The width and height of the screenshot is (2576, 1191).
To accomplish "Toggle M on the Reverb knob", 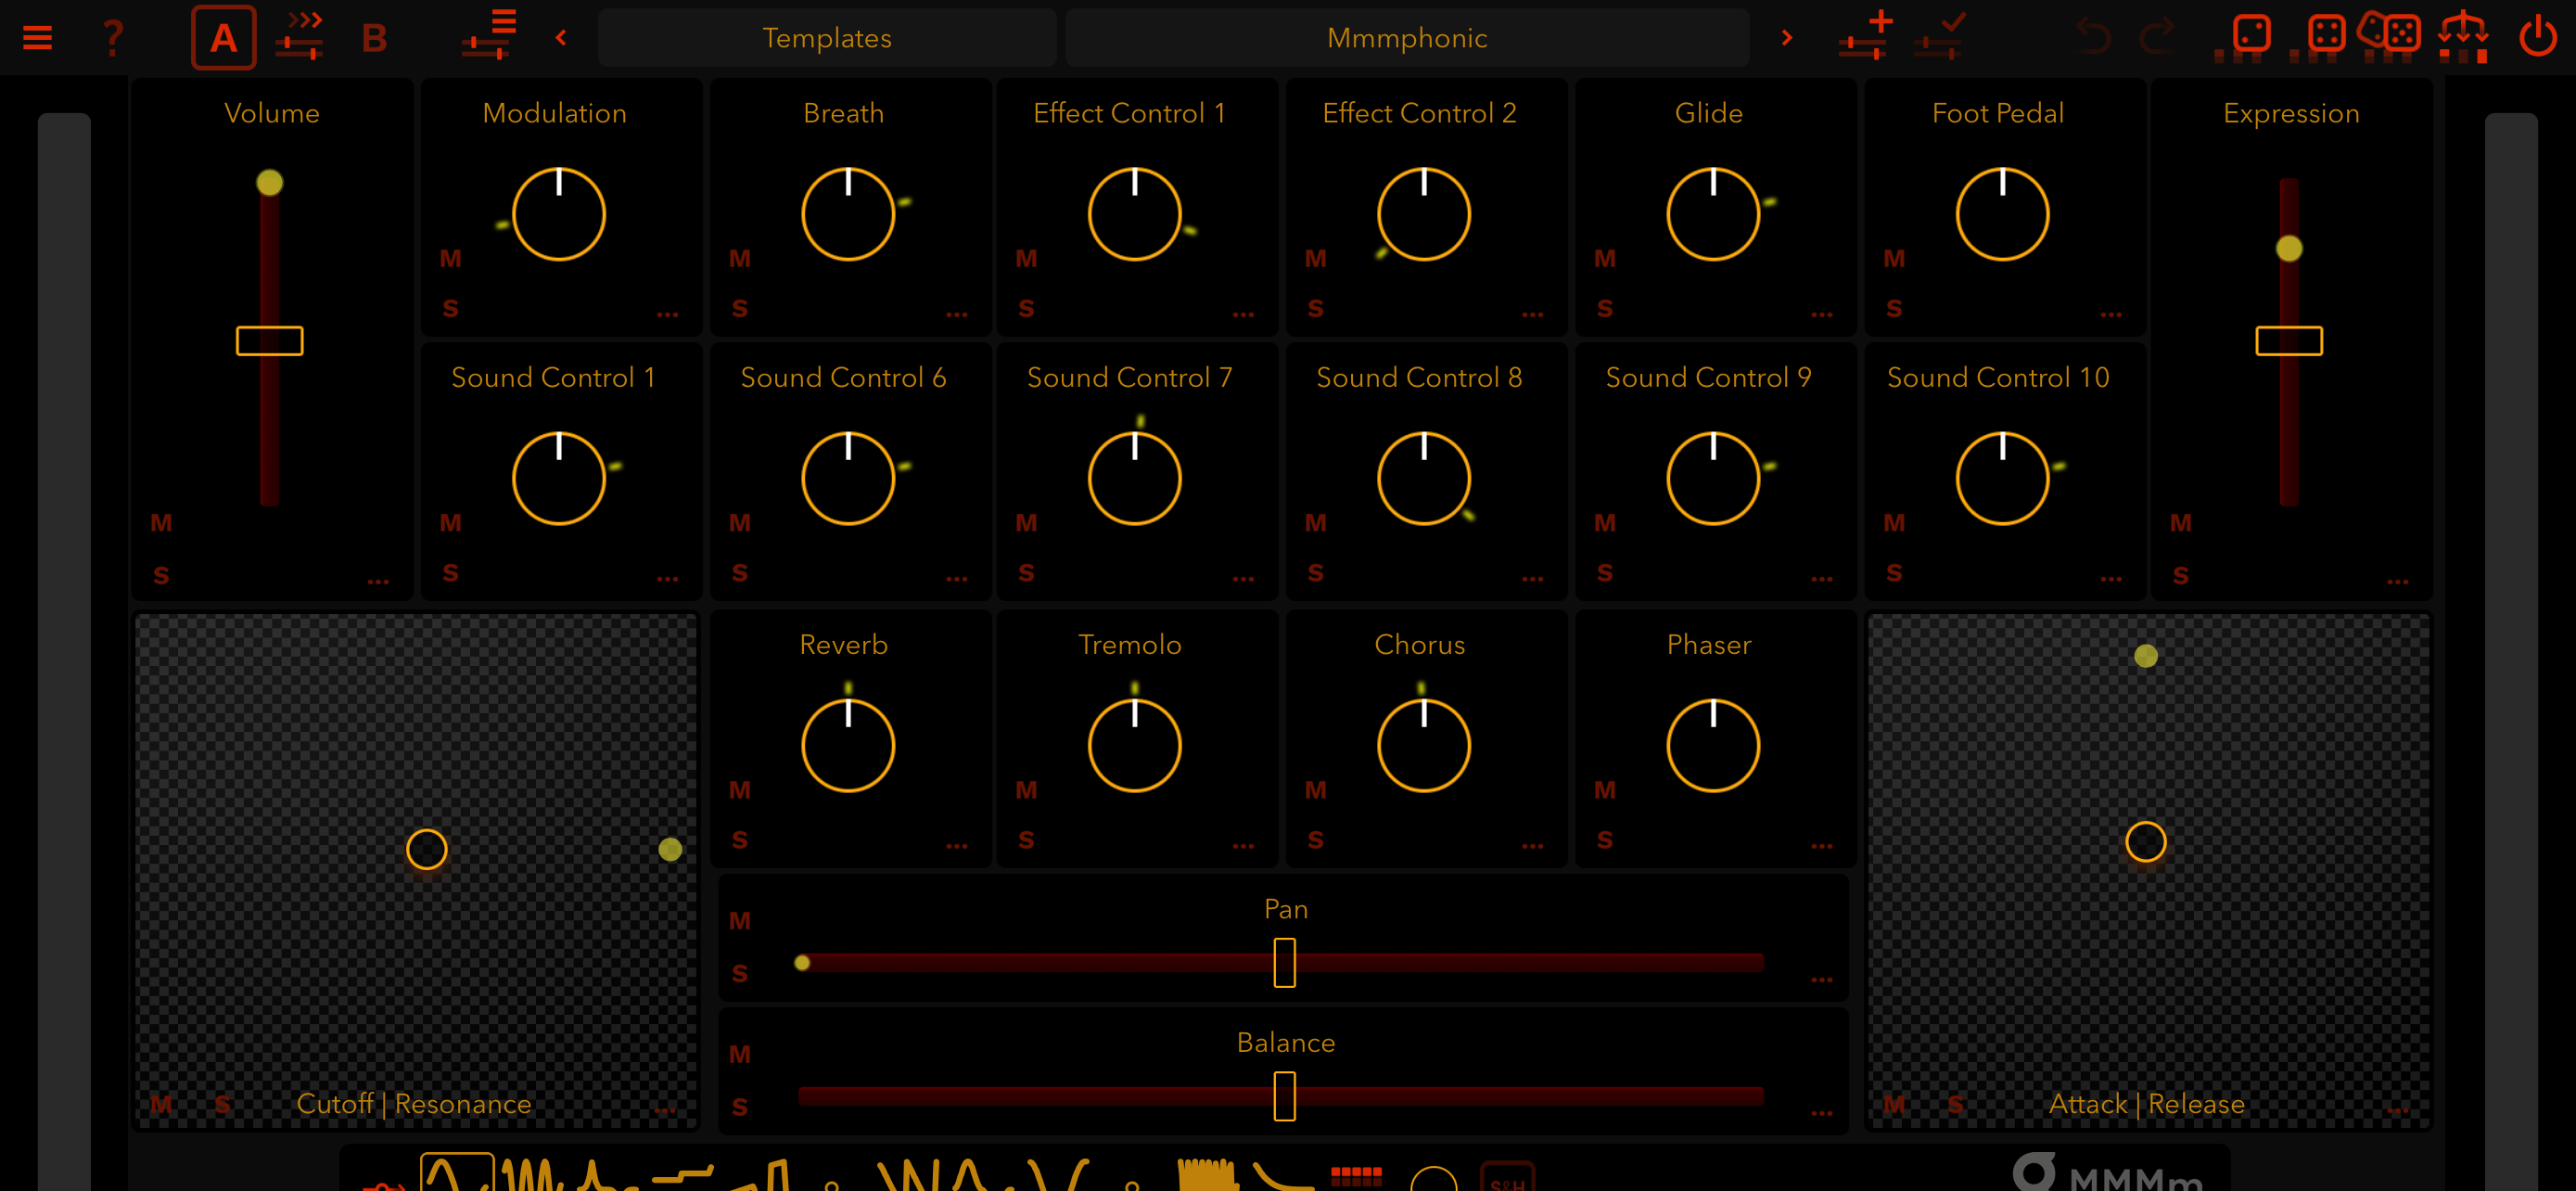I will [740, 790].
